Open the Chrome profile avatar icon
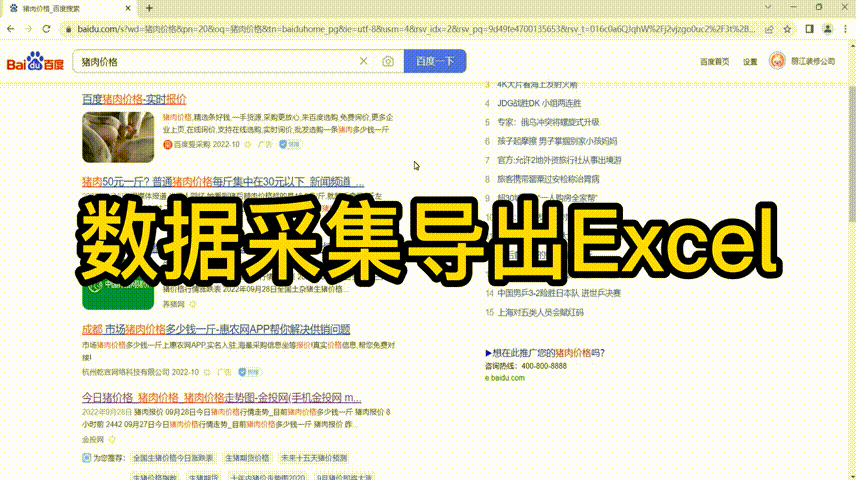Screen dimensions: 856x480 coord(828,29)
